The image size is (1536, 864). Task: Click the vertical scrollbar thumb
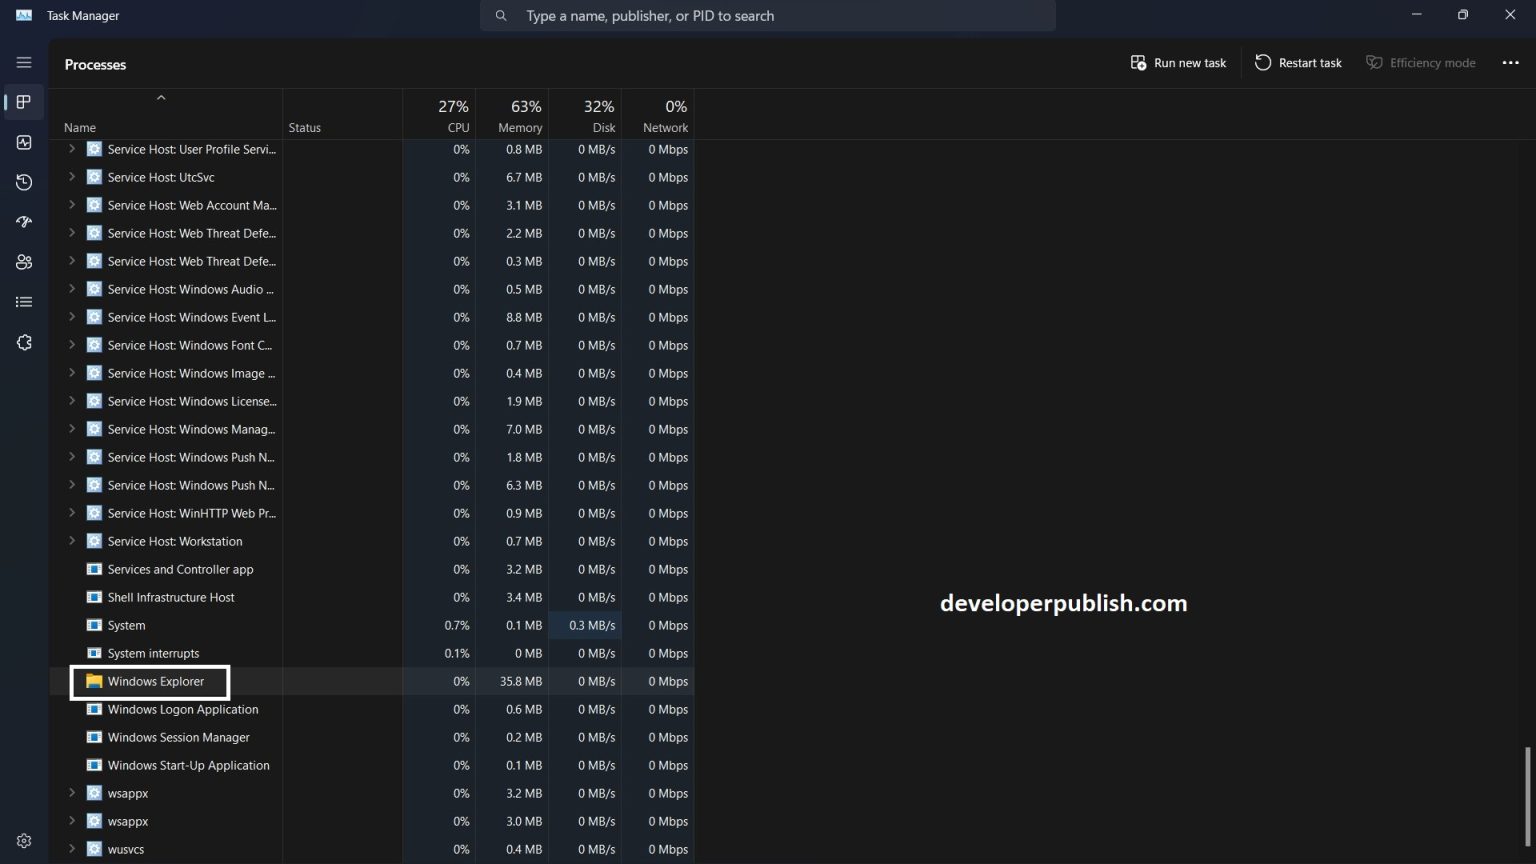1527,795
